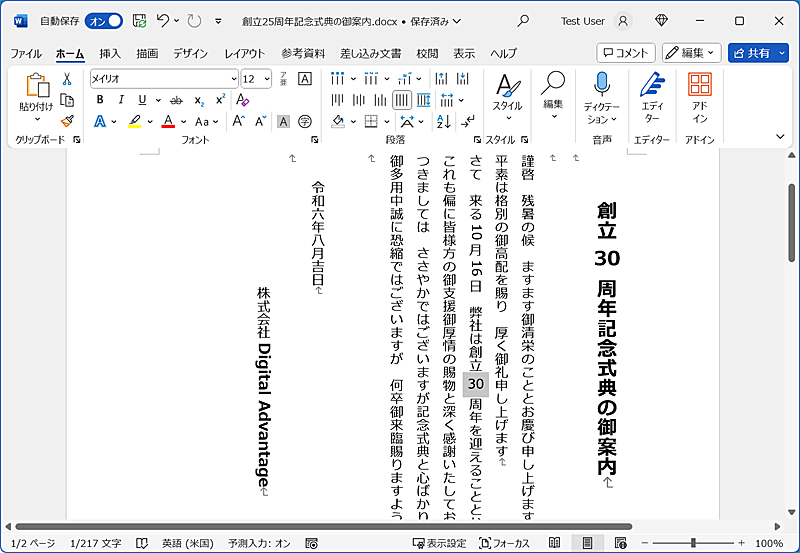The height and width of the screenshot is (553, 800).
Task: Click the Subscript icon
Action: pos(199,99)
